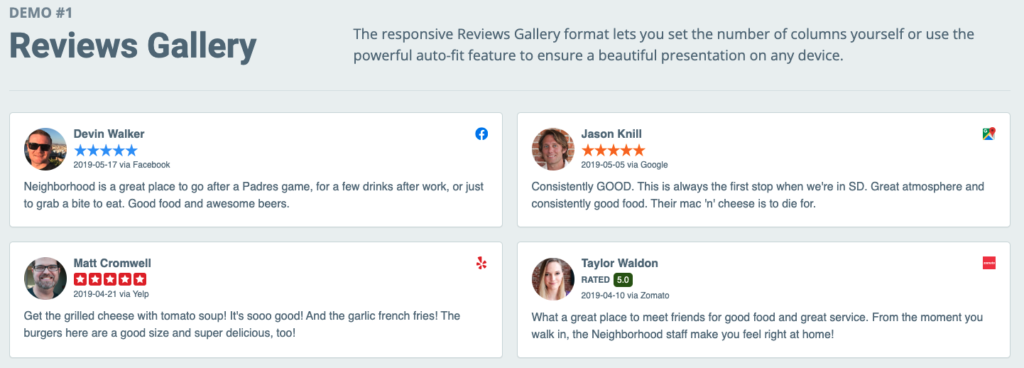The image size is (1024, 368).
Task: Open the Matt Cromwell name link
Action: (x=112, y=263)
